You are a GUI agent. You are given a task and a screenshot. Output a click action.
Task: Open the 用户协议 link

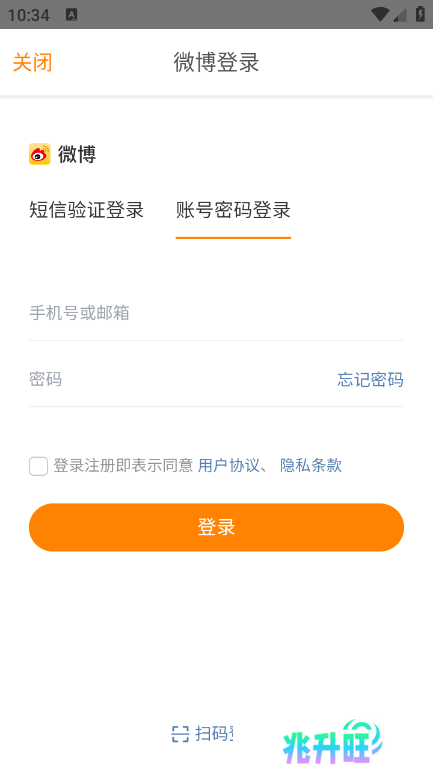pyautogui.click(x=229, y=465)
